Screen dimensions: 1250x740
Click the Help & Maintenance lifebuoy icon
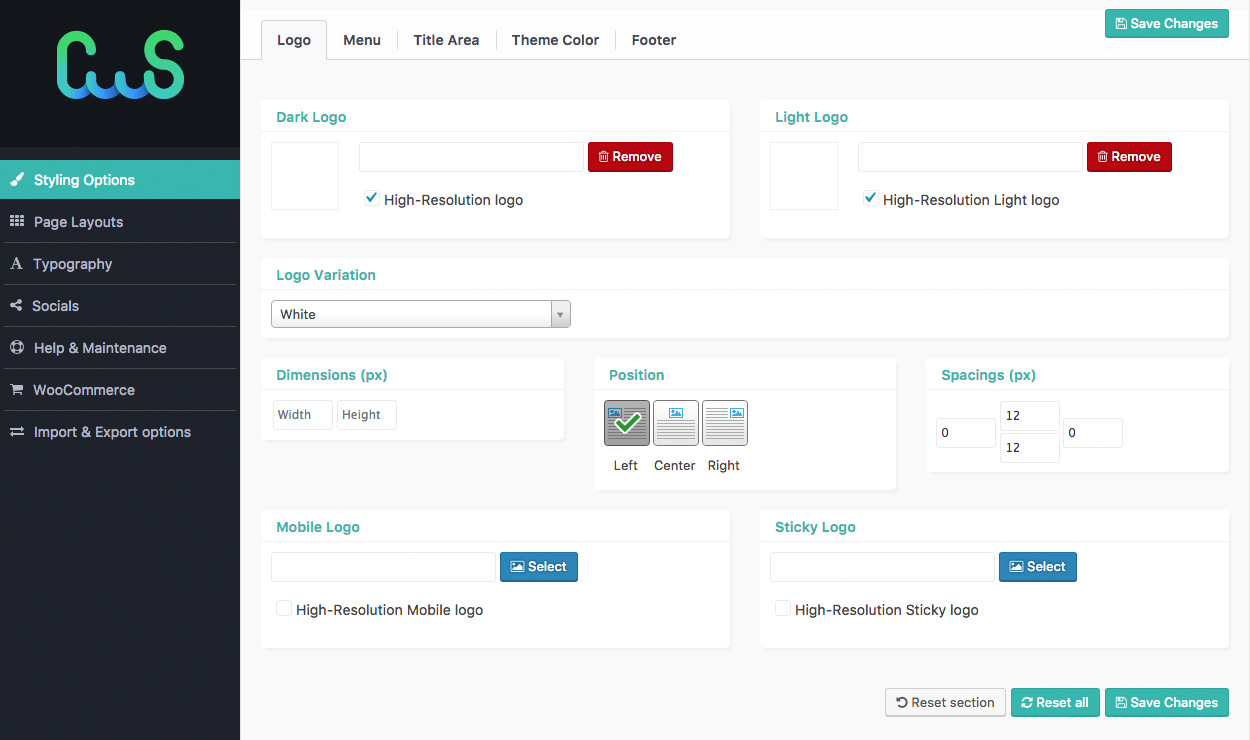(17, 347)
